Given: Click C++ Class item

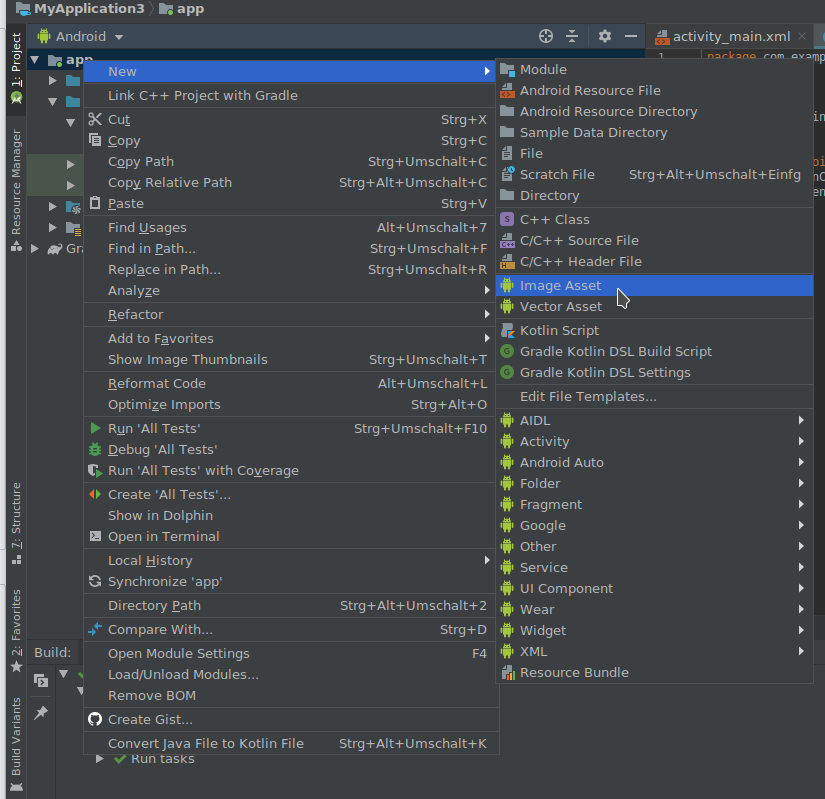Looking at the screenshot, I should pyautogui.click(x=554, y=220).
